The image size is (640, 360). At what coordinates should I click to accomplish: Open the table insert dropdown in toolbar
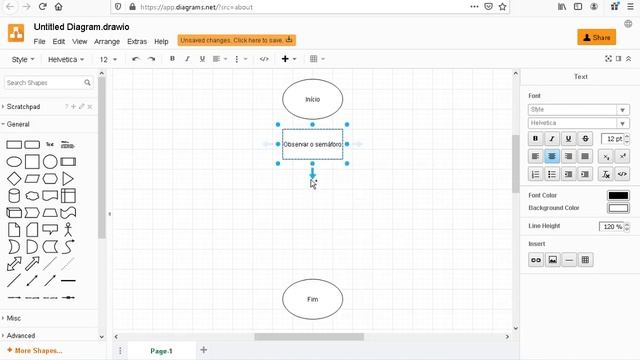click(x=317, y=59)
